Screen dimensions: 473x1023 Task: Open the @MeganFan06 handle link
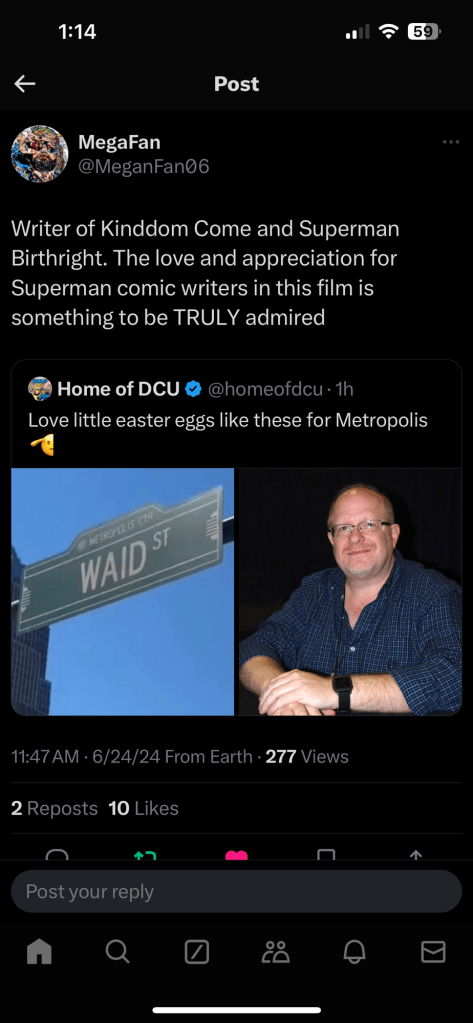[144, 167]
